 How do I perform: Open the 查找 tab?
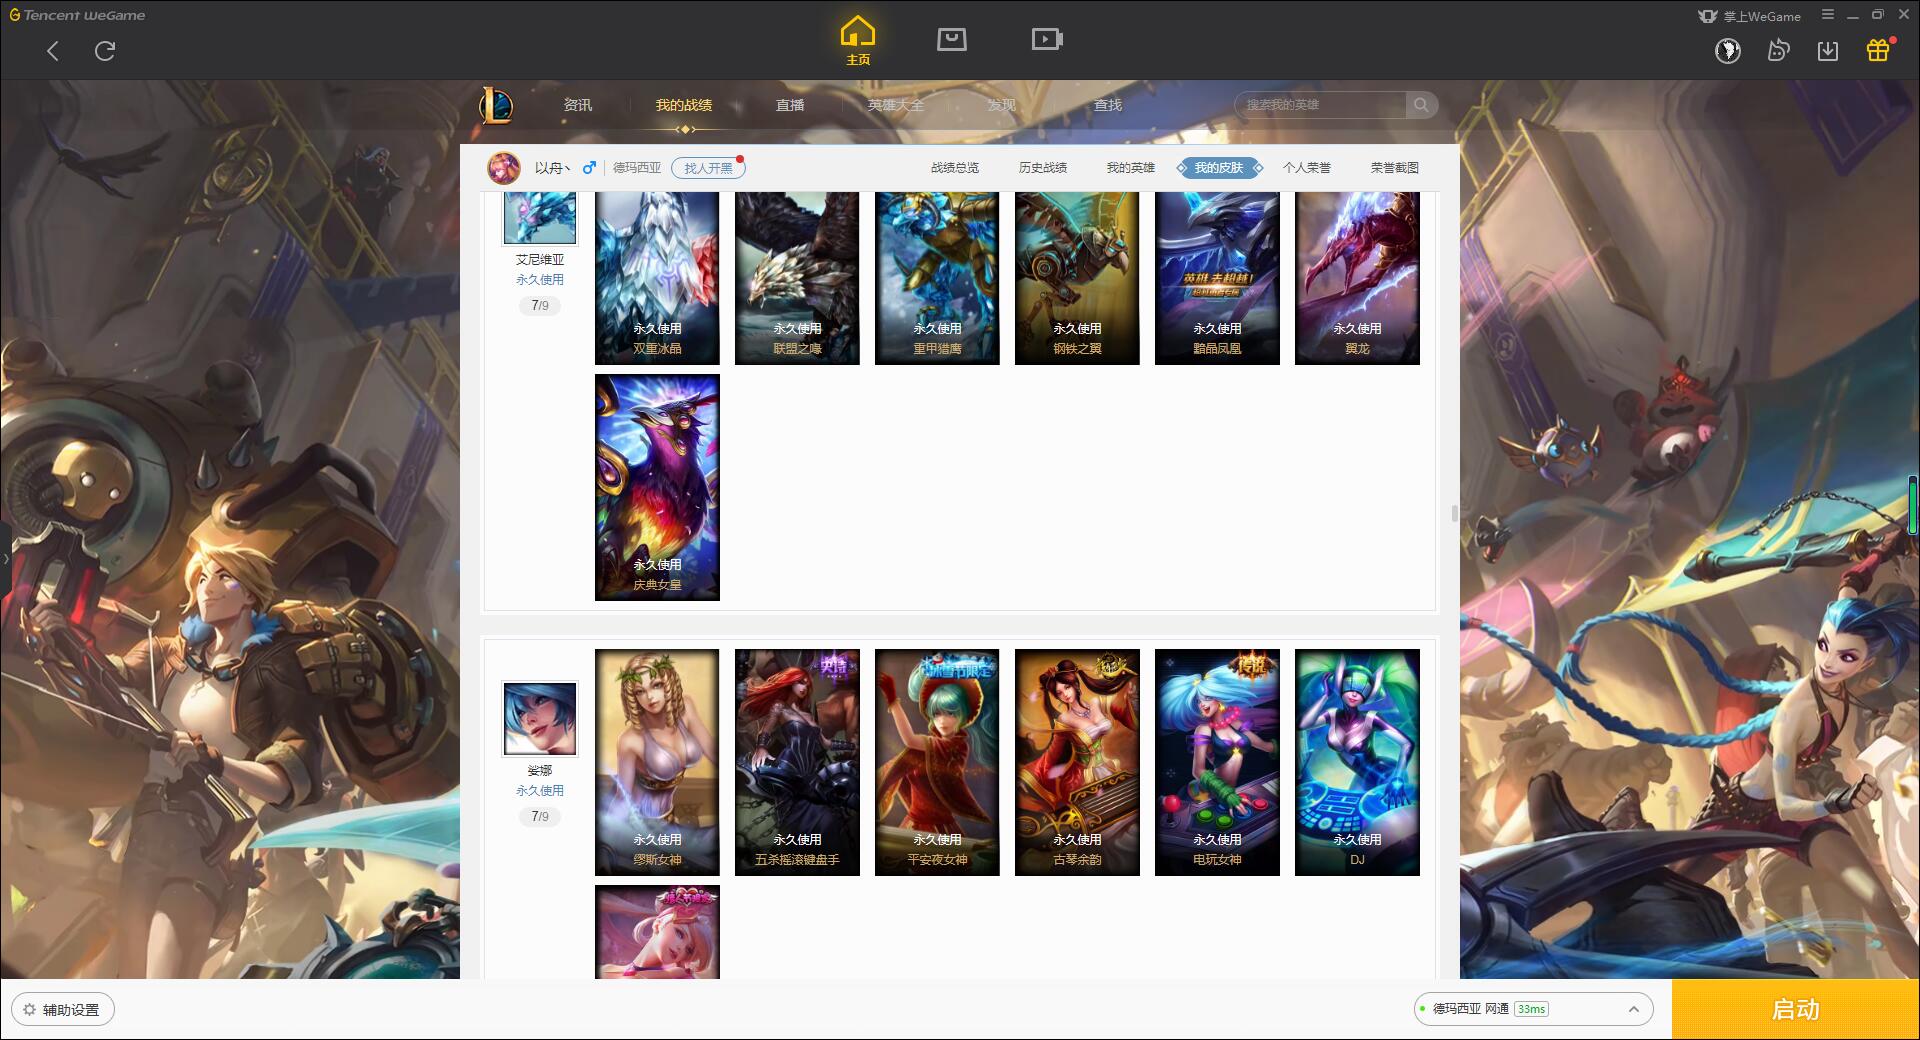coord(1108,105)
